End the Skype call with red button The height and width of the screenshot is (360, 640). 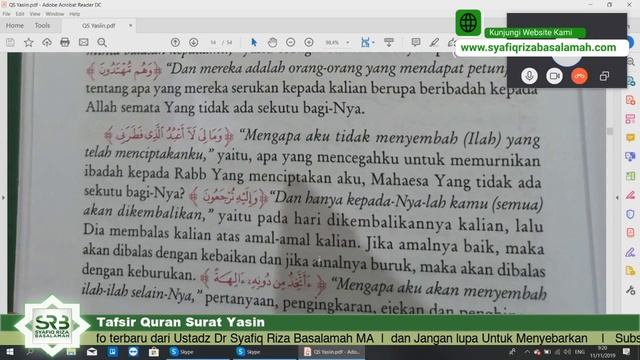tap(579, 76)
